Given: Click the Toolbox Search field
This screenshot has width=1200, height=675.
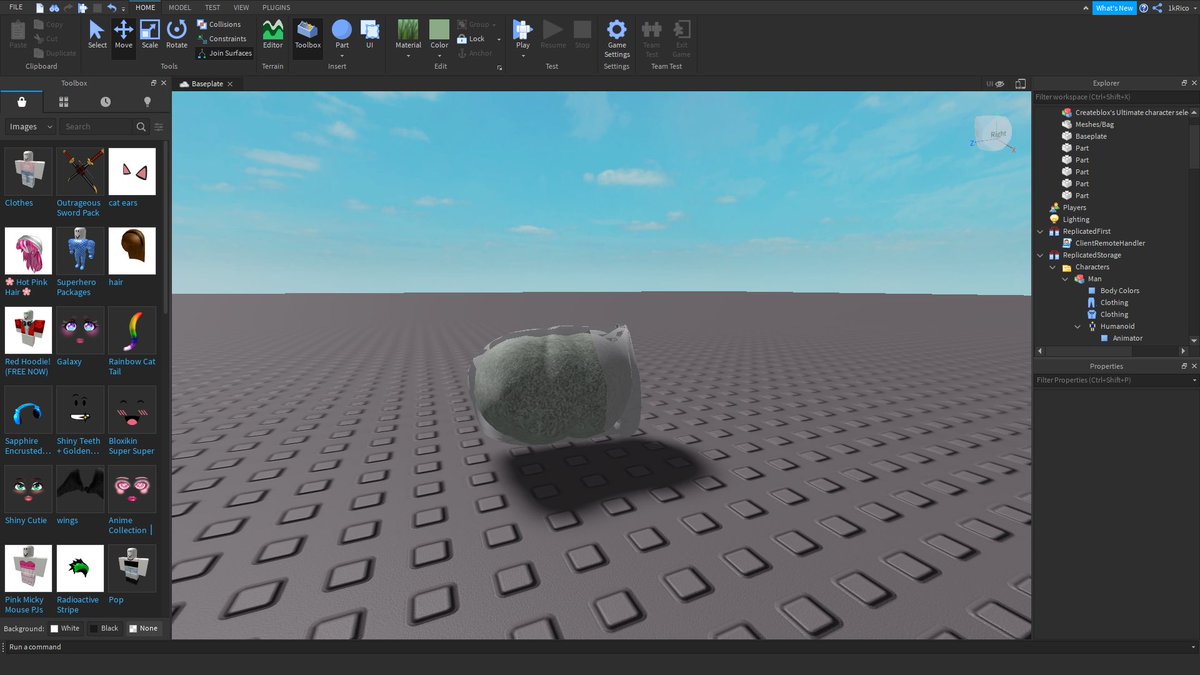Looking at the screenshot, I should (96, 127).
